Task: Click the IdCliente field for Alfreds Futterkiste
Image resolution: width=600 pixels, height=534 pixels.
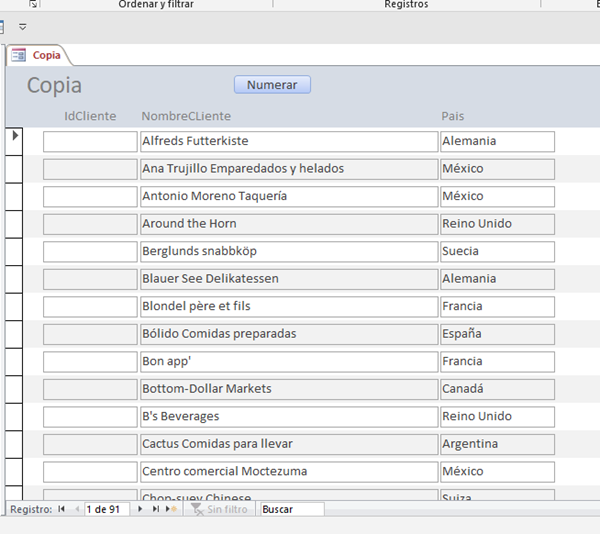Action: tap(90, 142)
